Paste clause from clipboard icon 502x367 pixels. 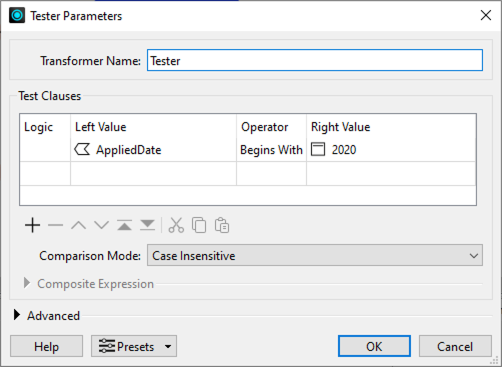[222, 225]
